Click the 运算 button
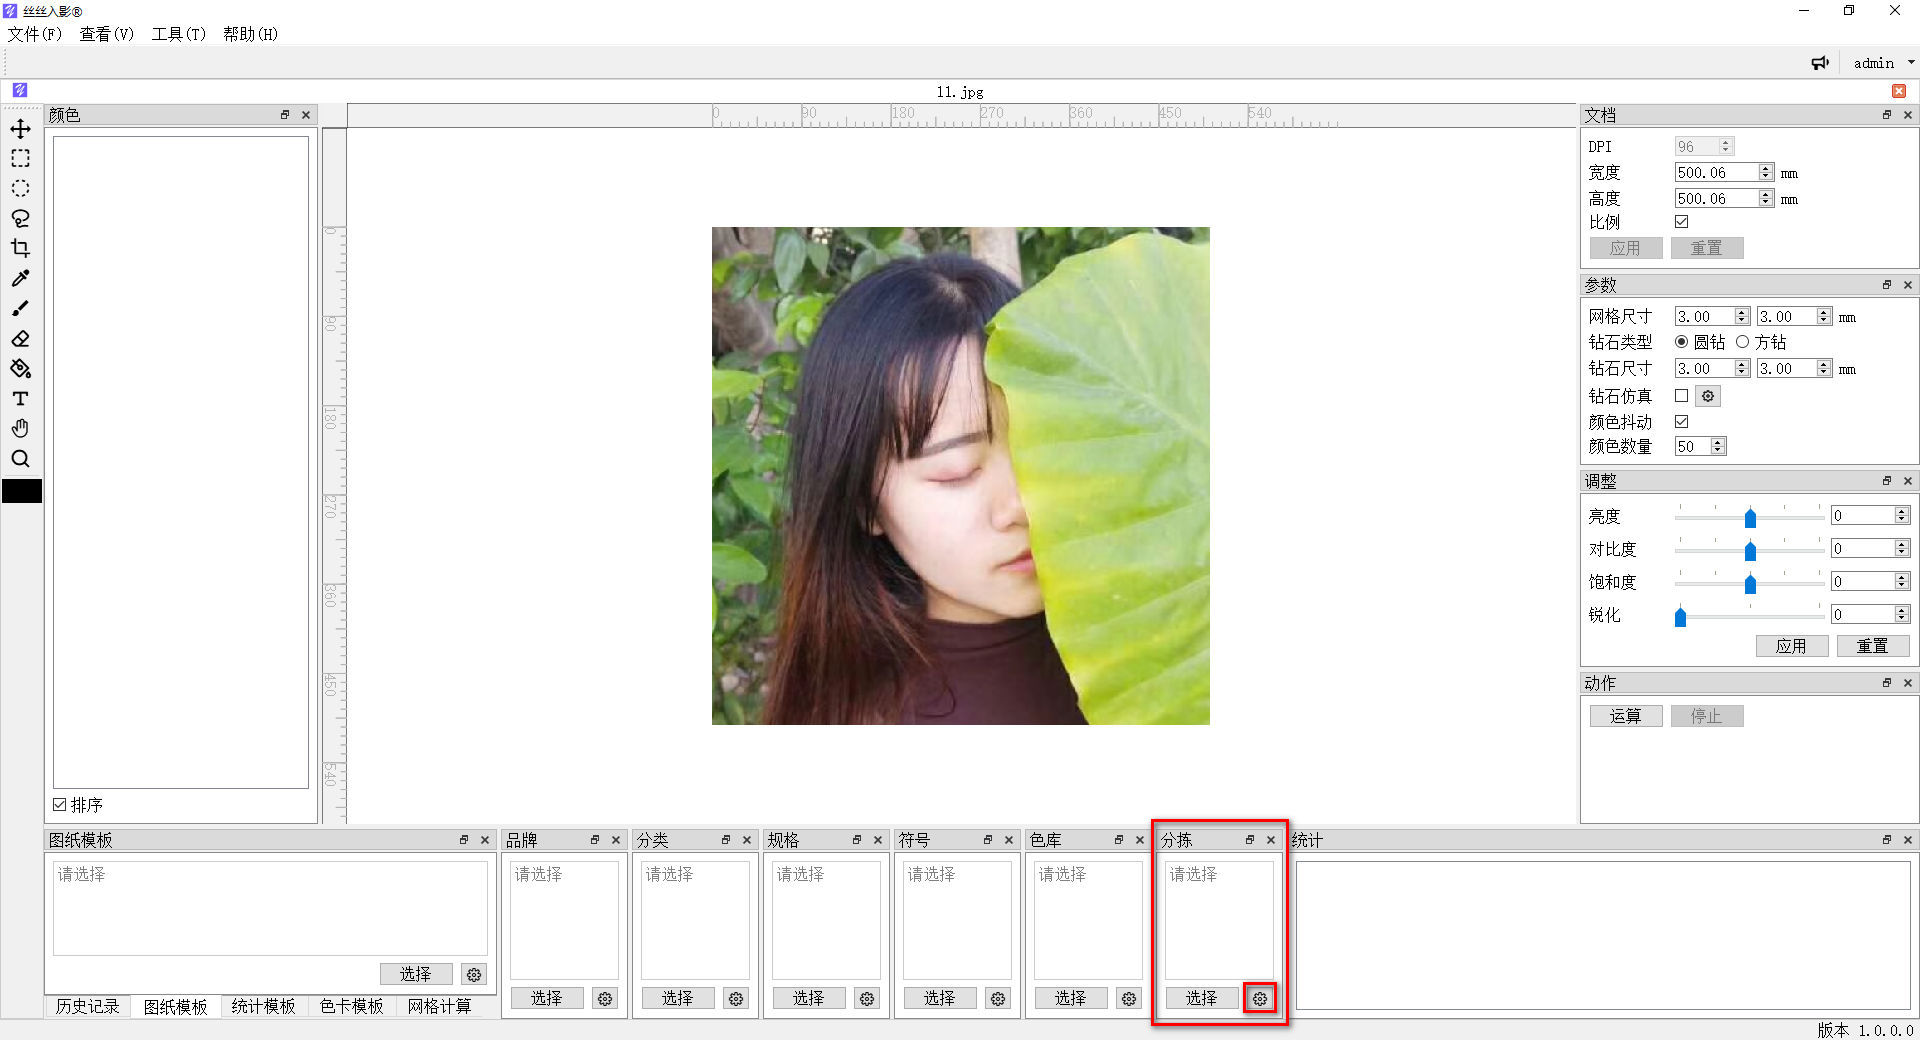 [x=1625, y=716]
